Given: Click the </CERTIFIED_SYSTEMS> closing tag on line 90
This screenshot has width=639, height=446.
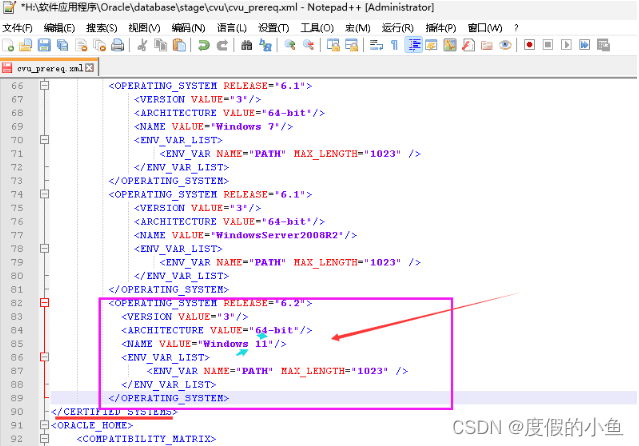Looking at the screenshot, I should tap(115, 411).
